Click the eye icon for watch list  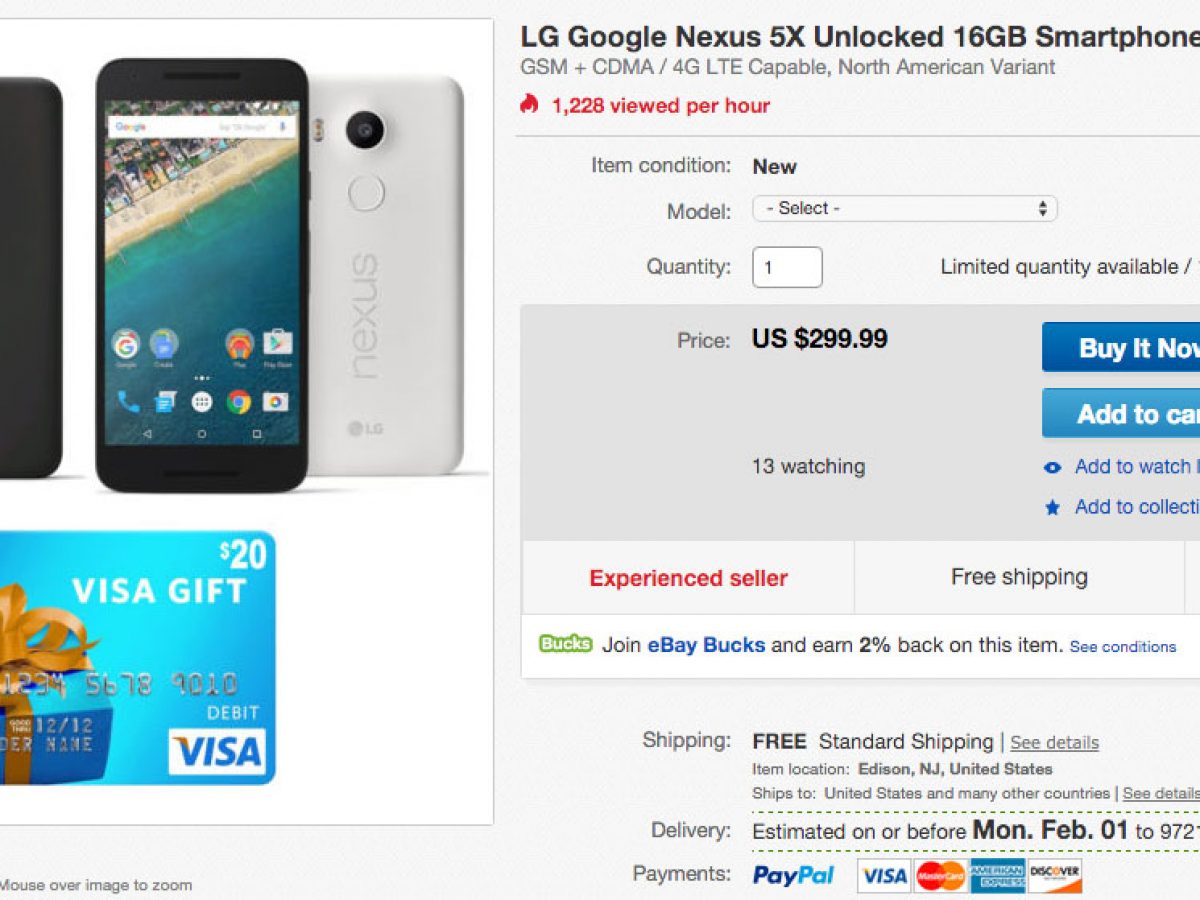1052,467
